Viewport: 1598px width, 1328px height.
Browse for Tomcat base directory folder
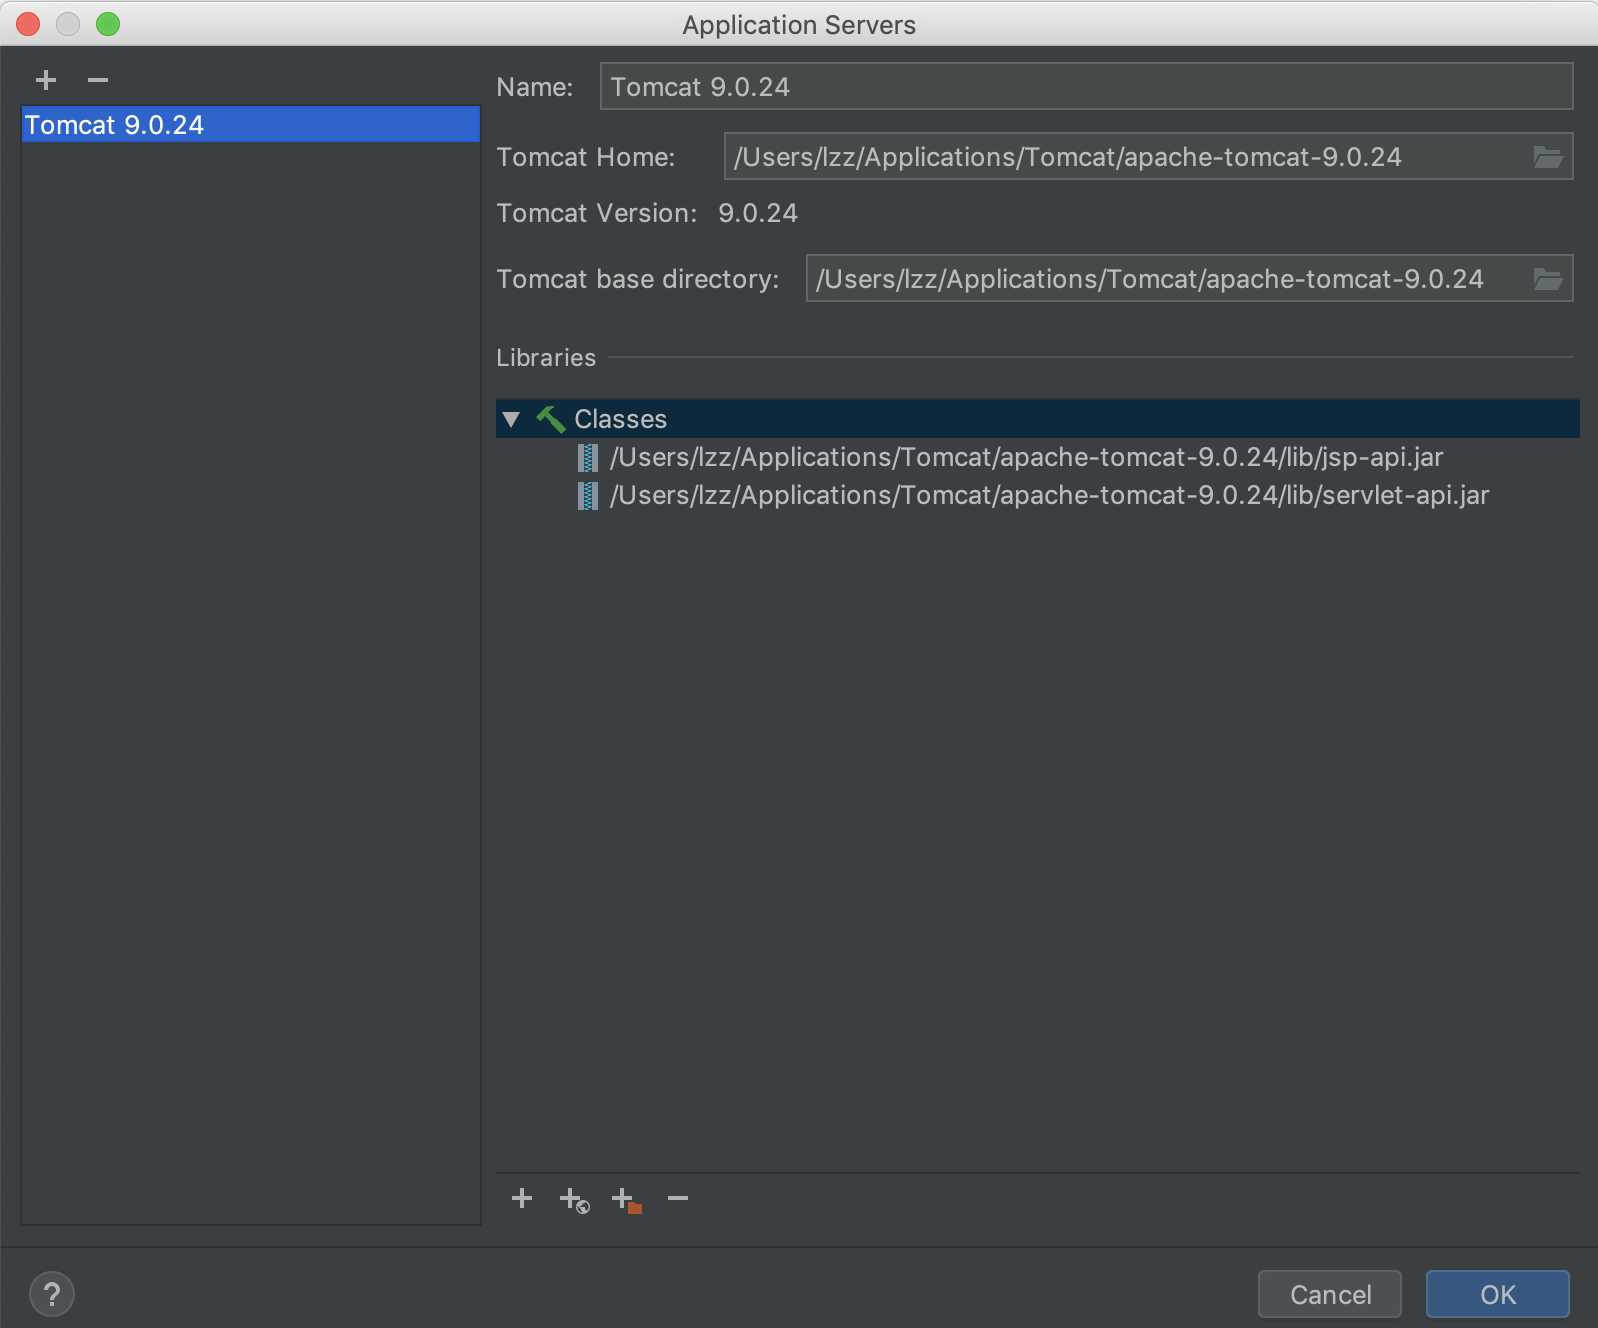click(1548, 279)
